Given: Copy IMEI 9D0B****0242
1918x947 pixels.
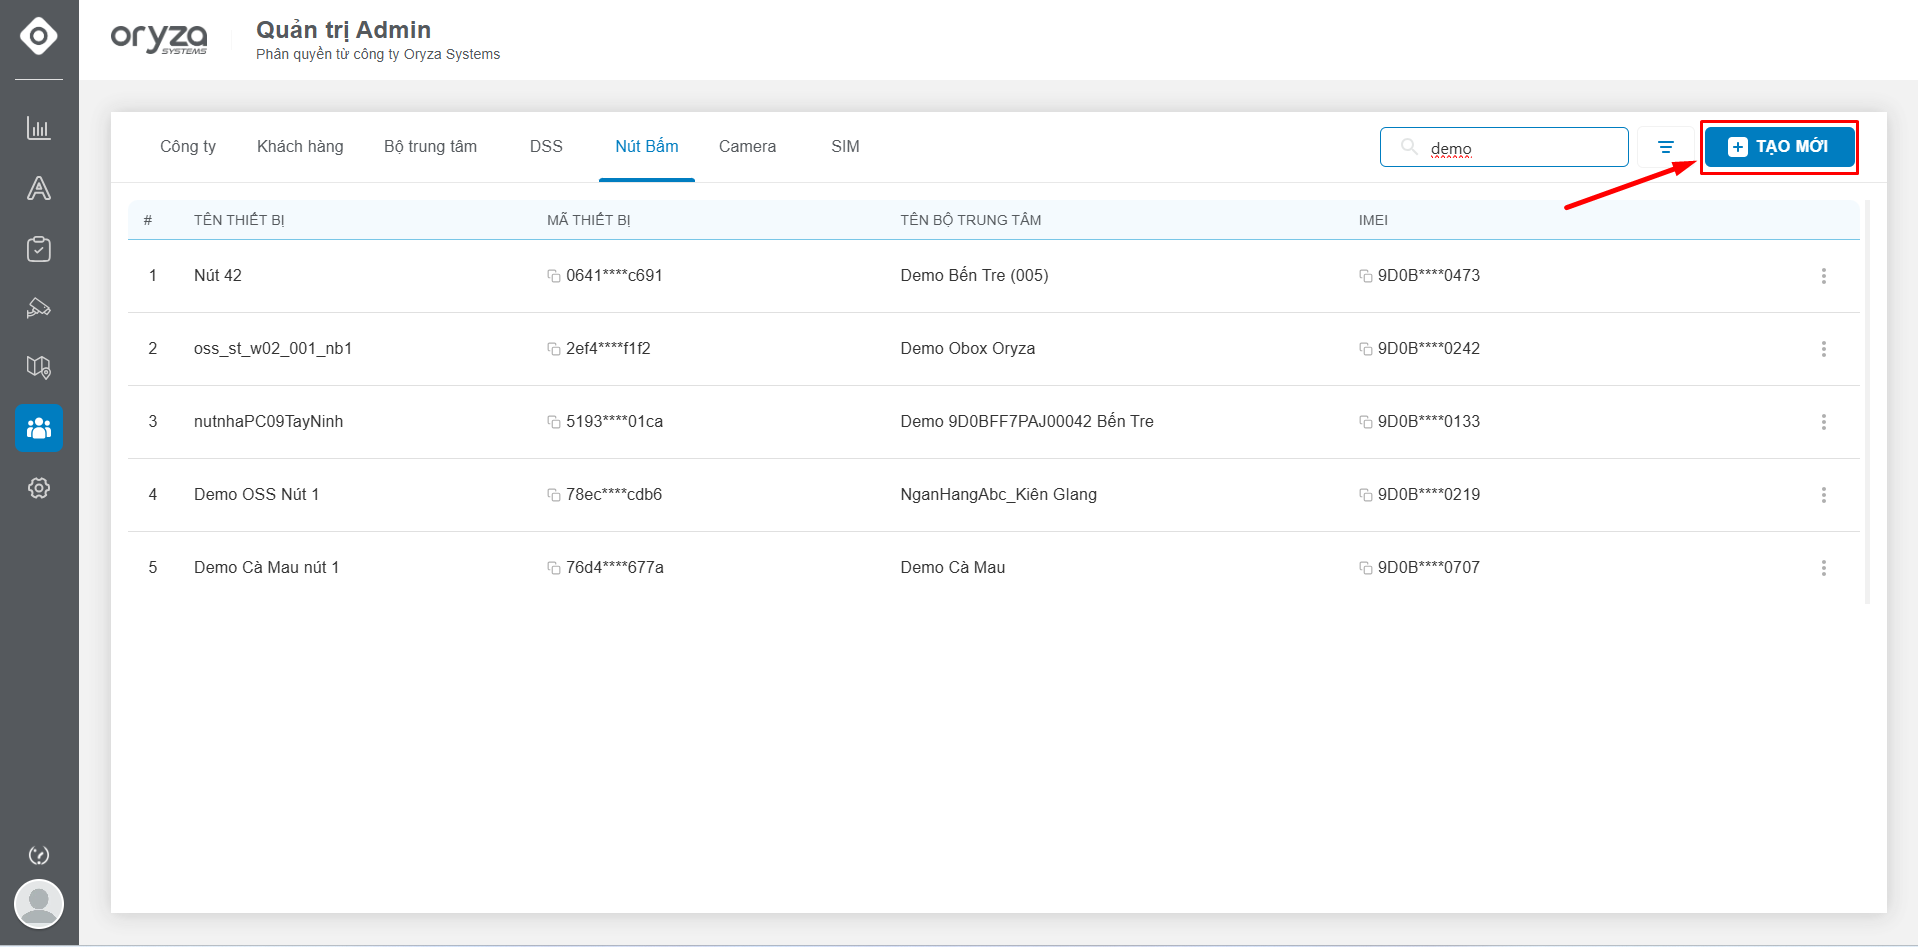Looking at the screenshot, I should pyautogui.click(x=1365, y=349).
